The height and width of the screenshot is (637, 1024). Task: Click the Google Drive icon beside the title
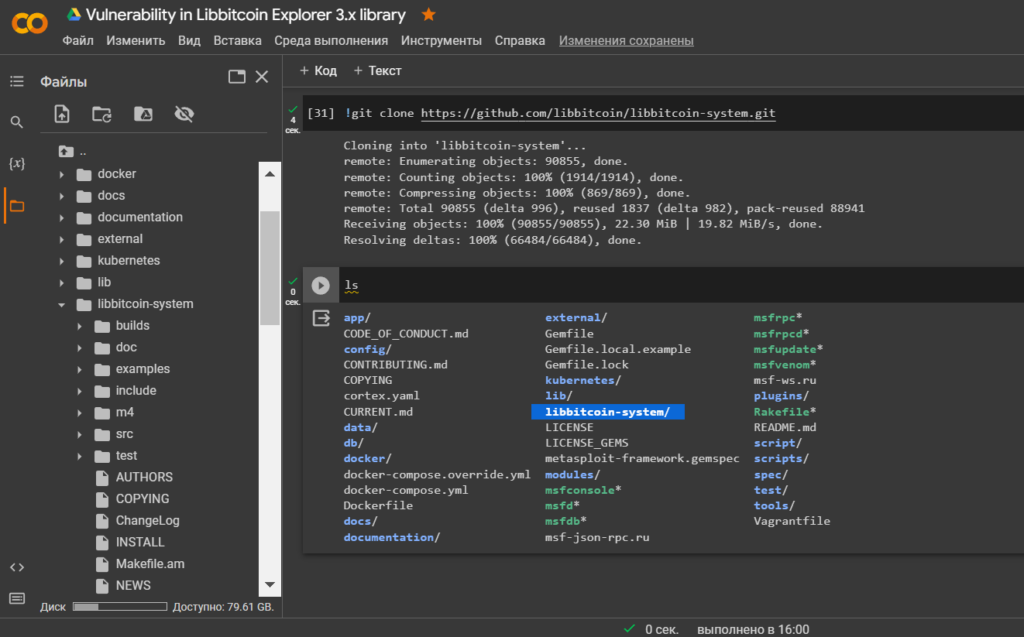tap(74, 14)
